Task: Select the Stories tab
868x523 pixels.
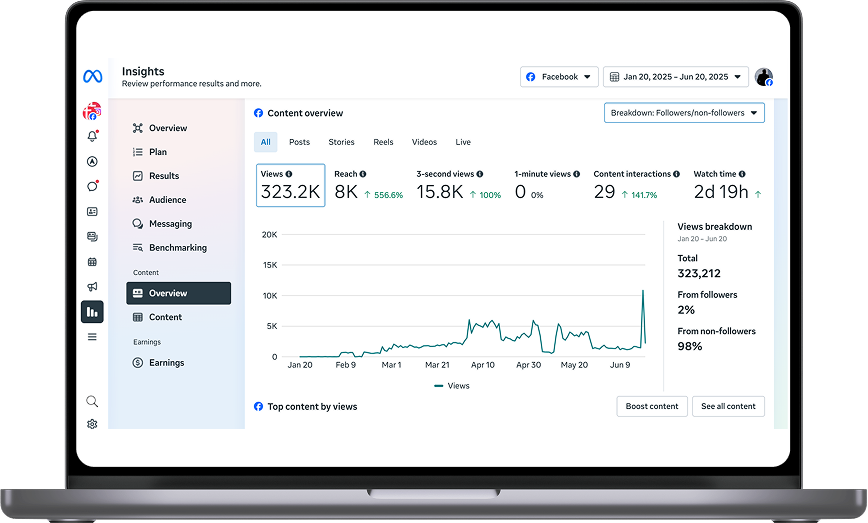Action: (x=341, y=142)
